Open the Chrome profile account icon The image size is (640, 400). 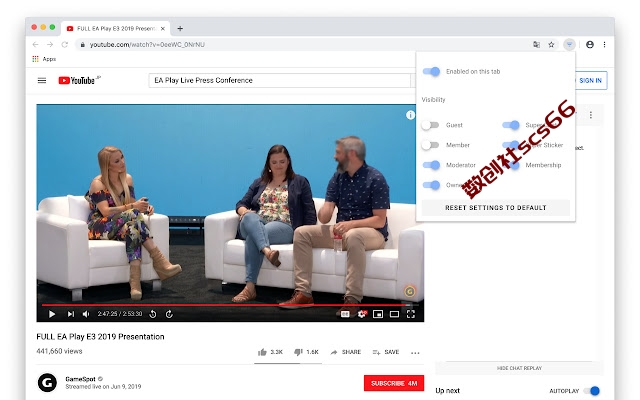590,44
